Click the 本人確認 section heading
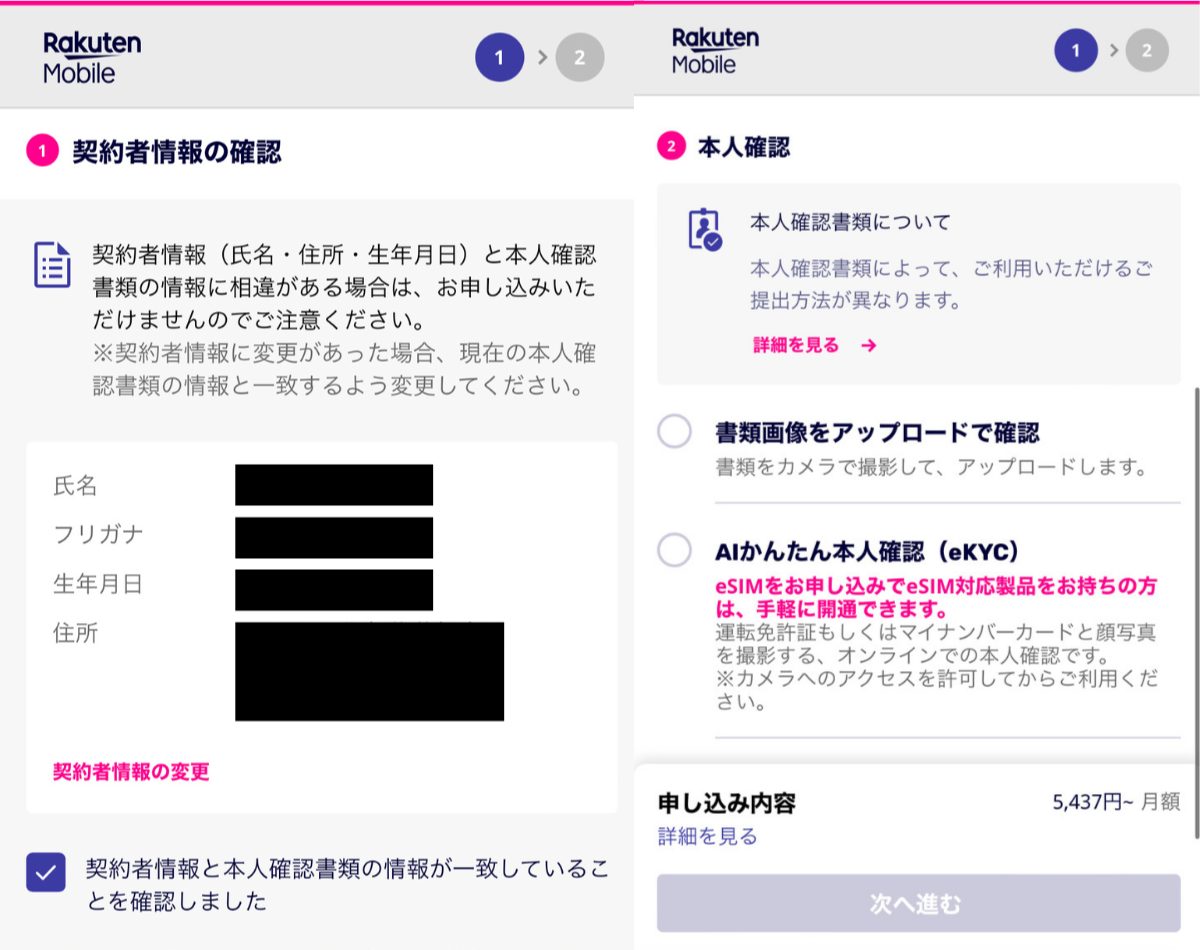The width and height of the screenshot is (1200, 950). coord(744,148)
